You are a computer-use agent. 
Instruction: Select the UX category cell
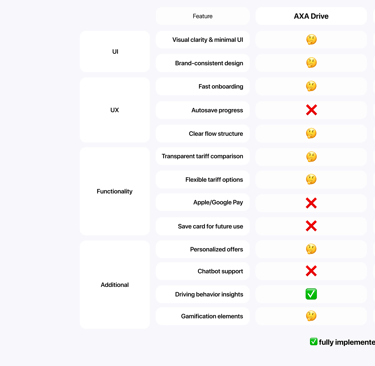tap(115, 110)
